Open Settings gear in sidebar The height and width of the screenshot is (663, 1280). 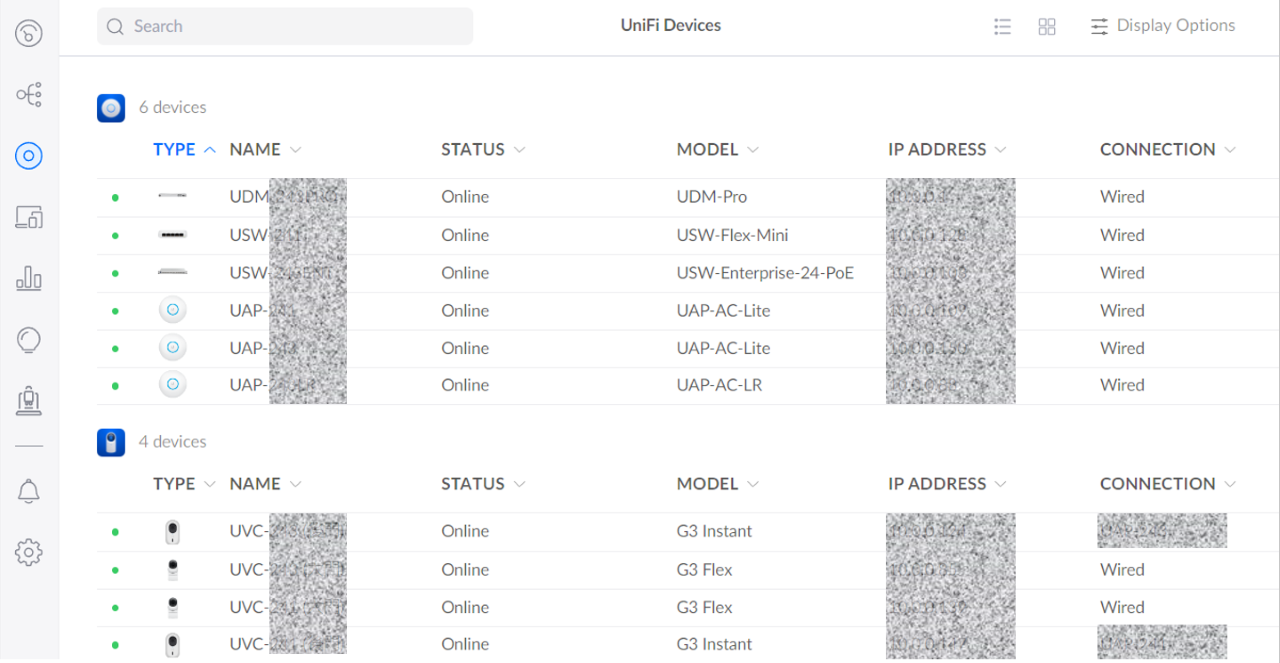pyautogui.click(x=29, y=552)
